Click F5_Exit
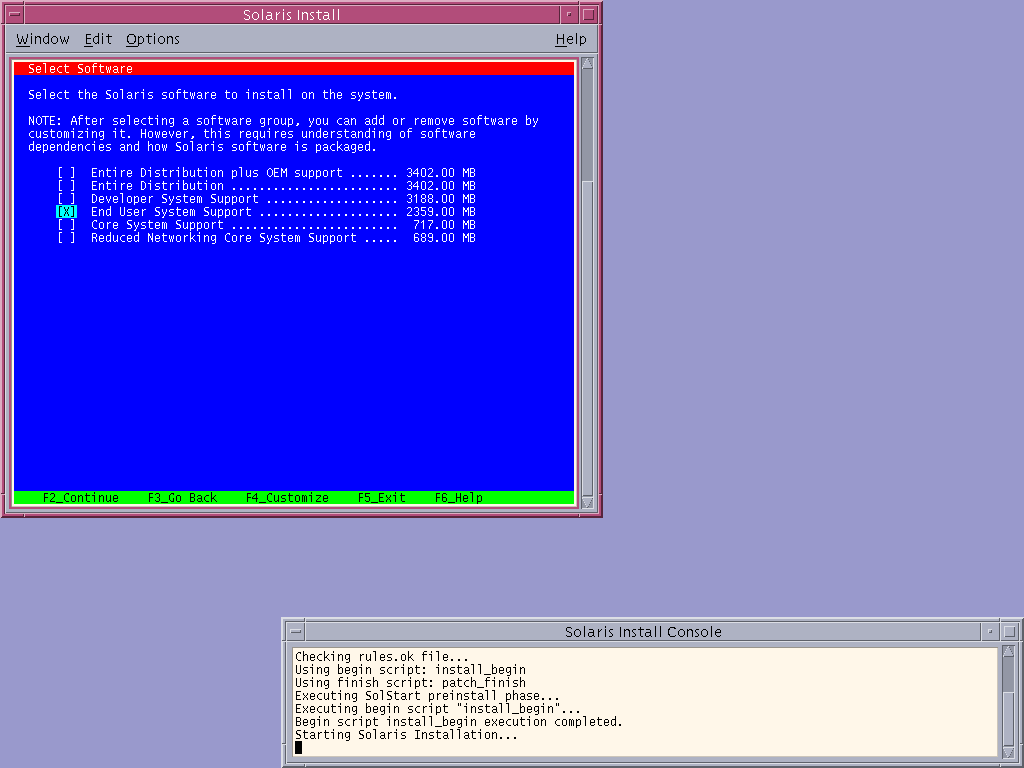Screen dimensions: 1024x768 coord(381,498)
